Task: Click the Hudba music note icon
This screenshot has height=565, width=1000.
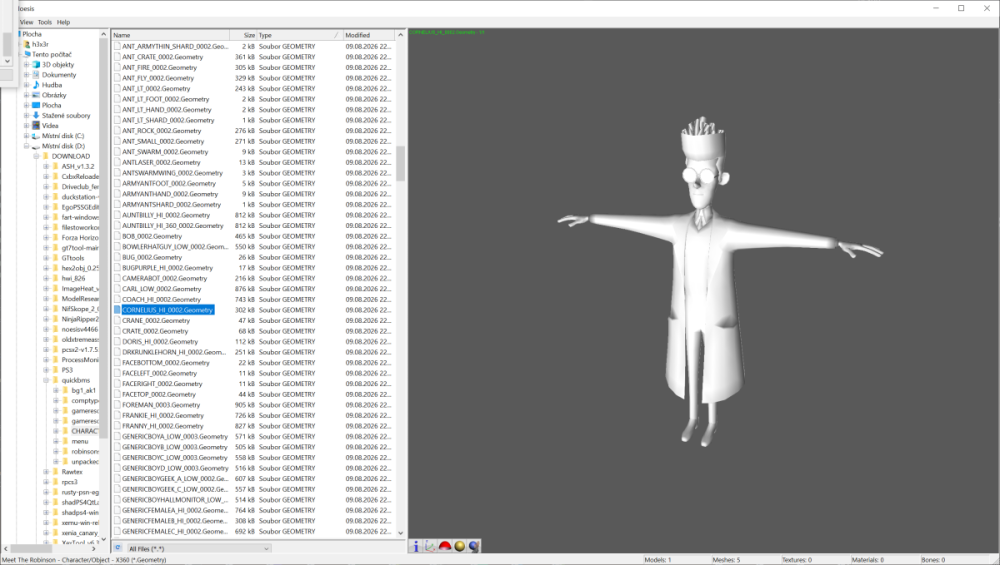Action: pos(36,85)
